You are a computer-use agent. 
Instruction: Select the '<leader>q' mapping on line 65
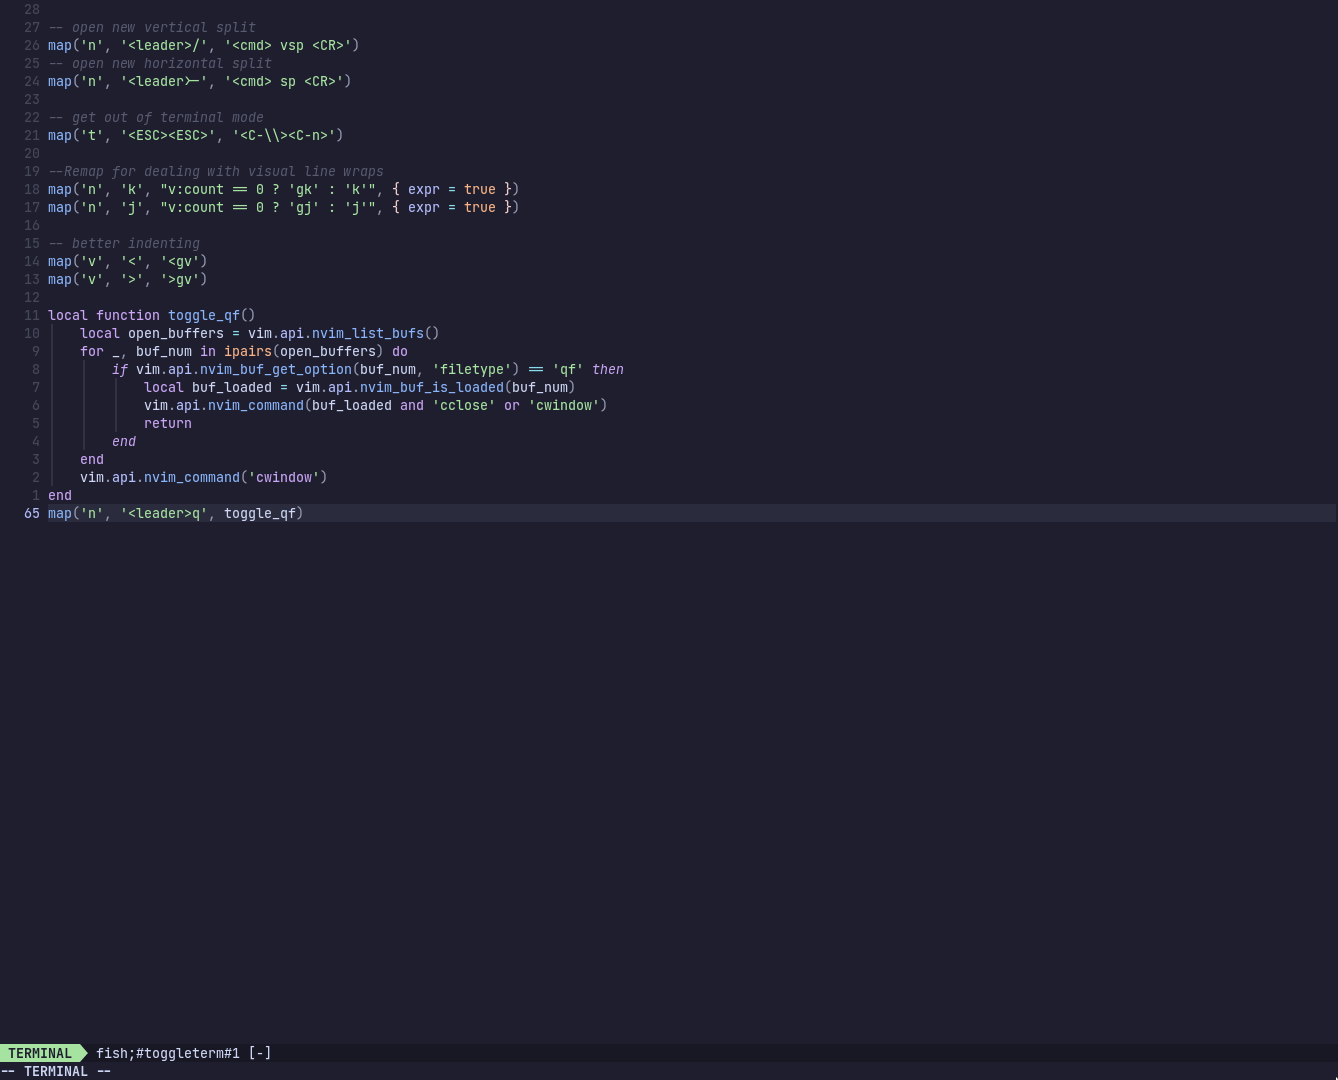tap(163, 513)
